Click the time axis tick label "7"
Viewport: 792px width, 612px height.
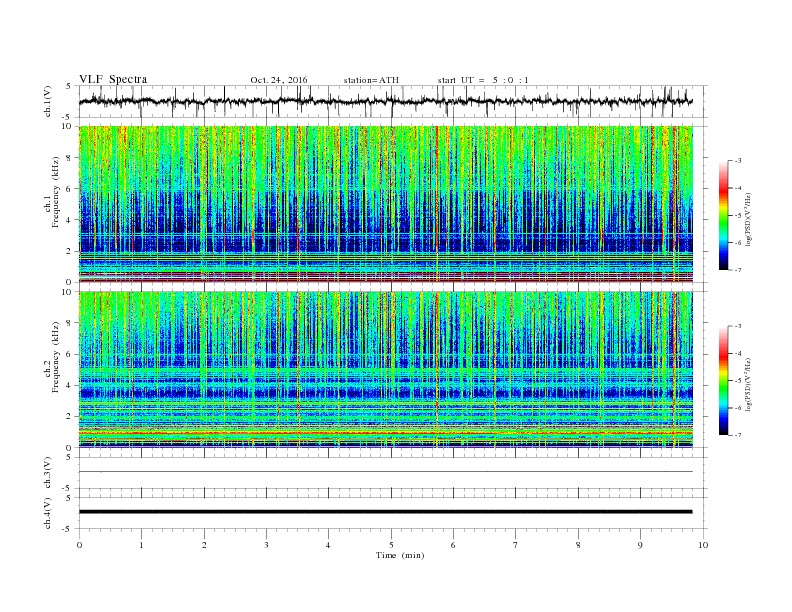coord(516,545)
